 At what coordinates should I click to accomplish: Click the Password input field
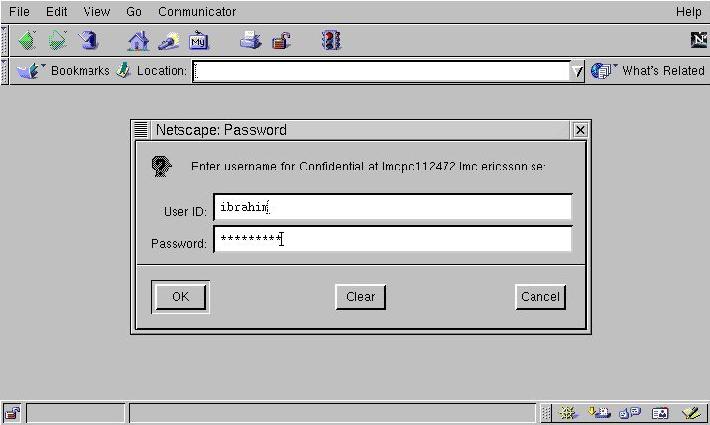coord(392,239)
